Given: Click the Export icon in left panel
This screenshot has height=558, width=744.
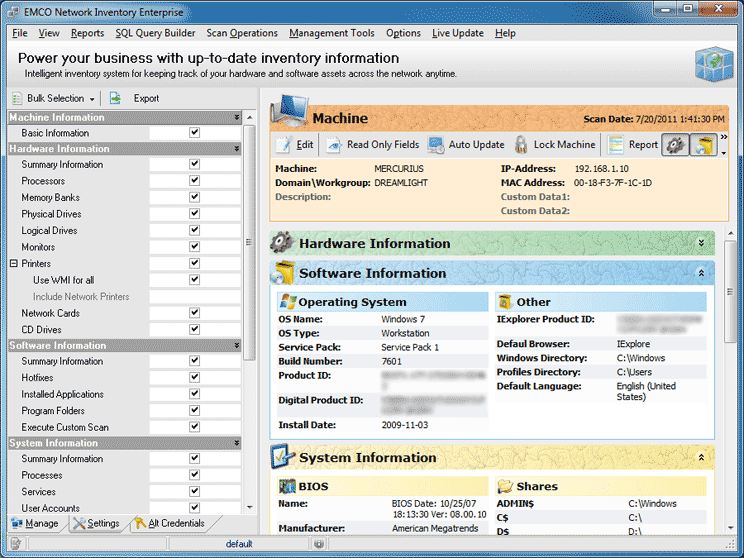Looking at the screenshot, I should (116, 98).
